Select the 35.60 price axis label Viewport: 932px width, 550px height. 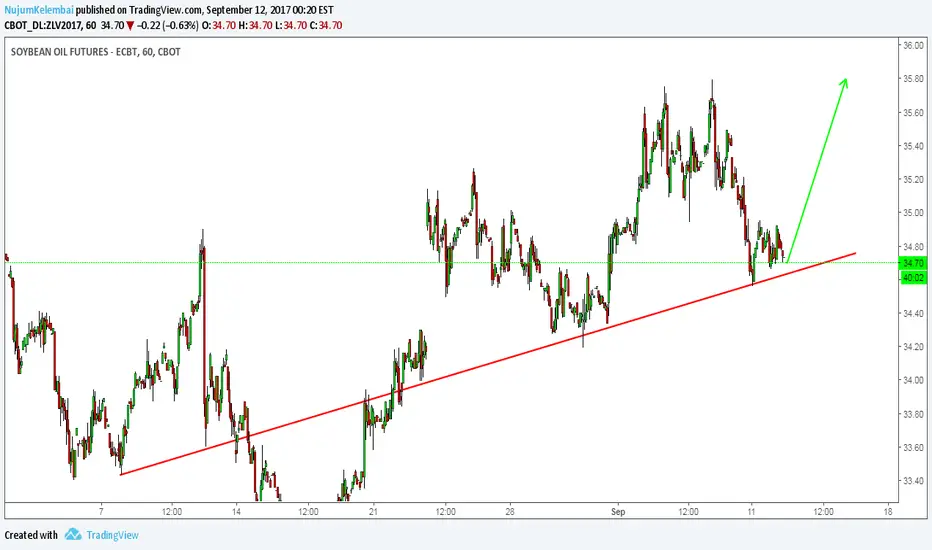[x=913, y=112]
